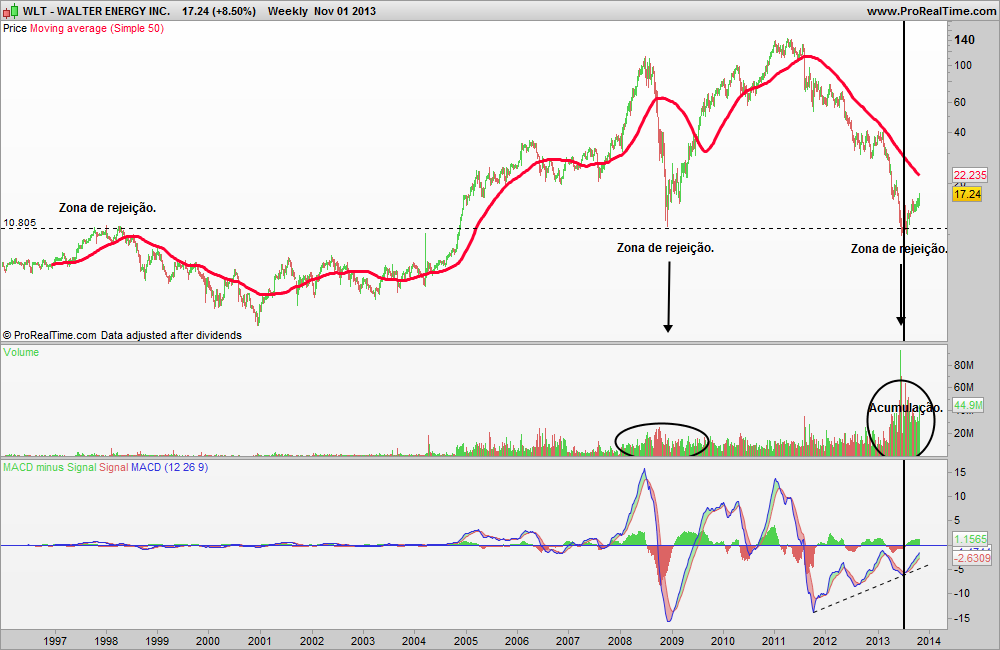Click the 2000 year on time axis
The width and height of the screenshot is (1000, 650).
(x=208, y=641)
